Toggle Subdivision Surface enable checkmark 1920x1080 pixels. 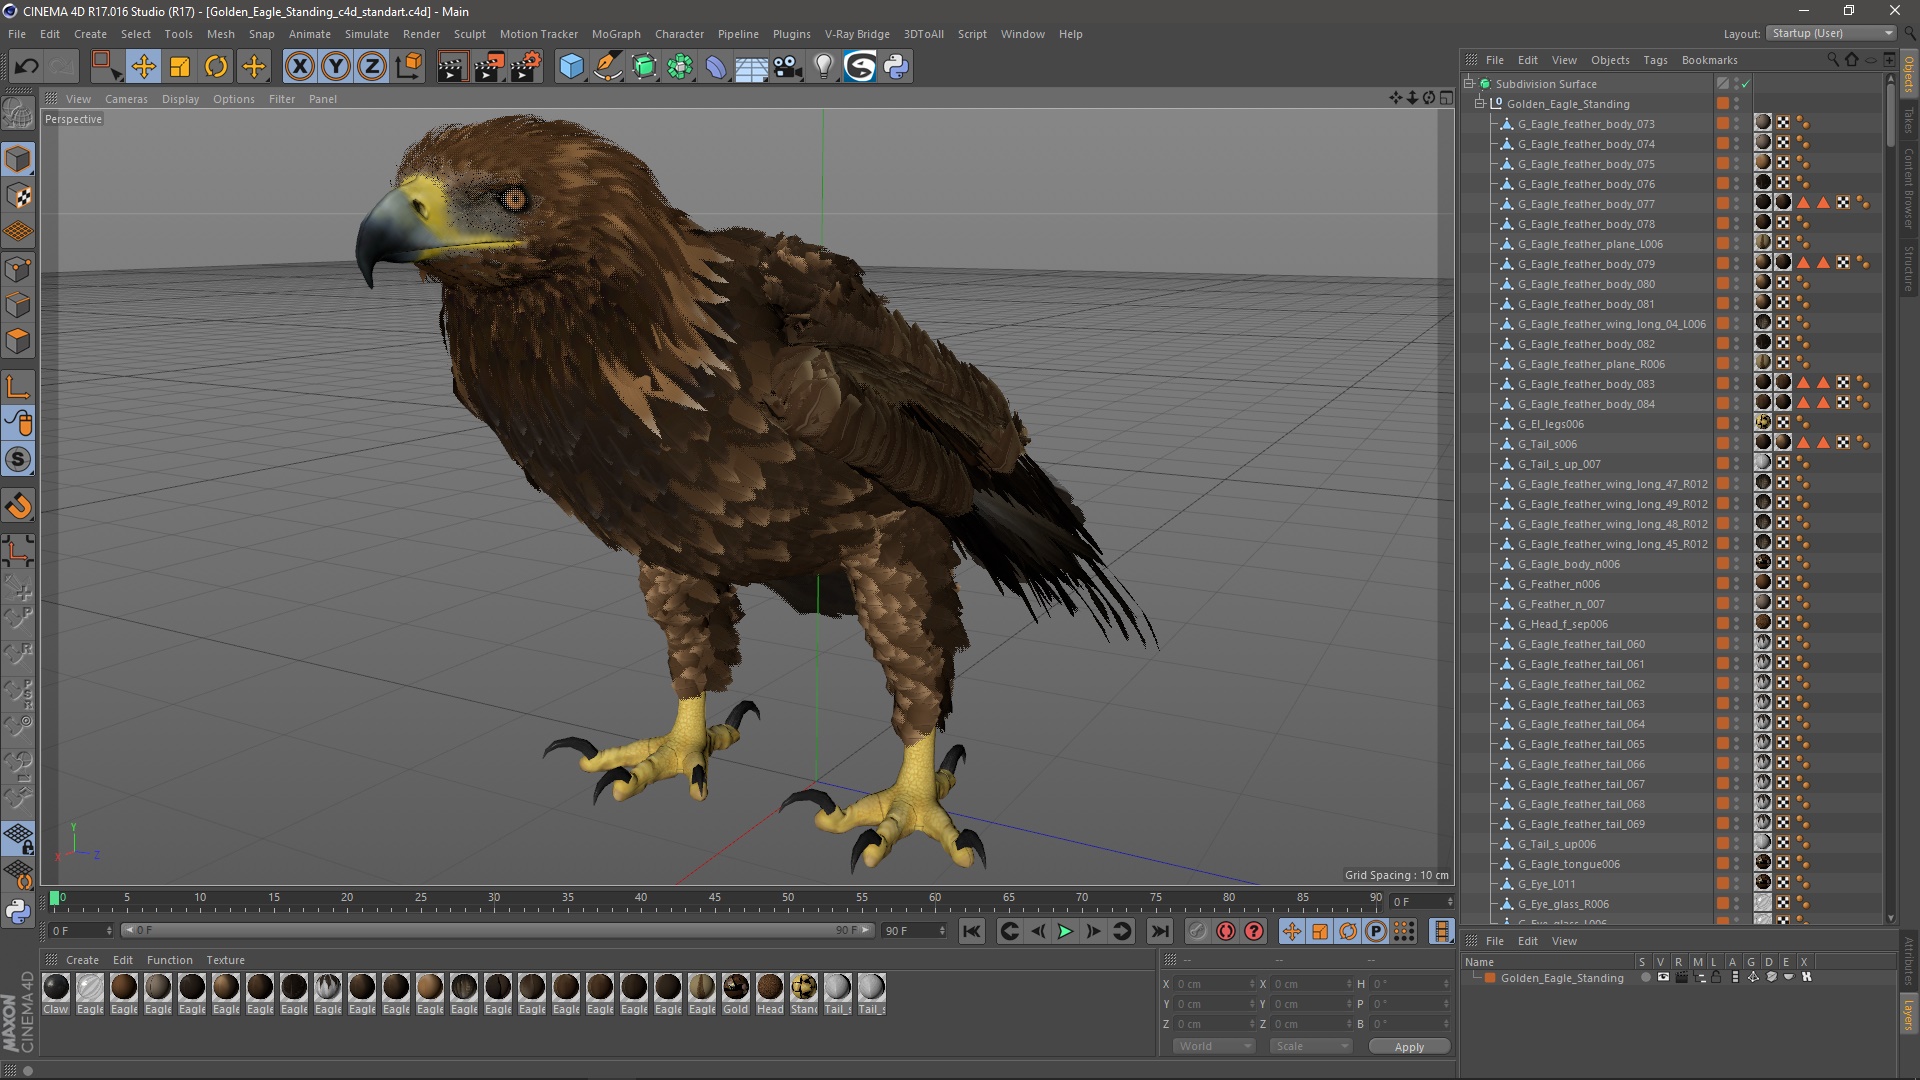pos(1746,84)
